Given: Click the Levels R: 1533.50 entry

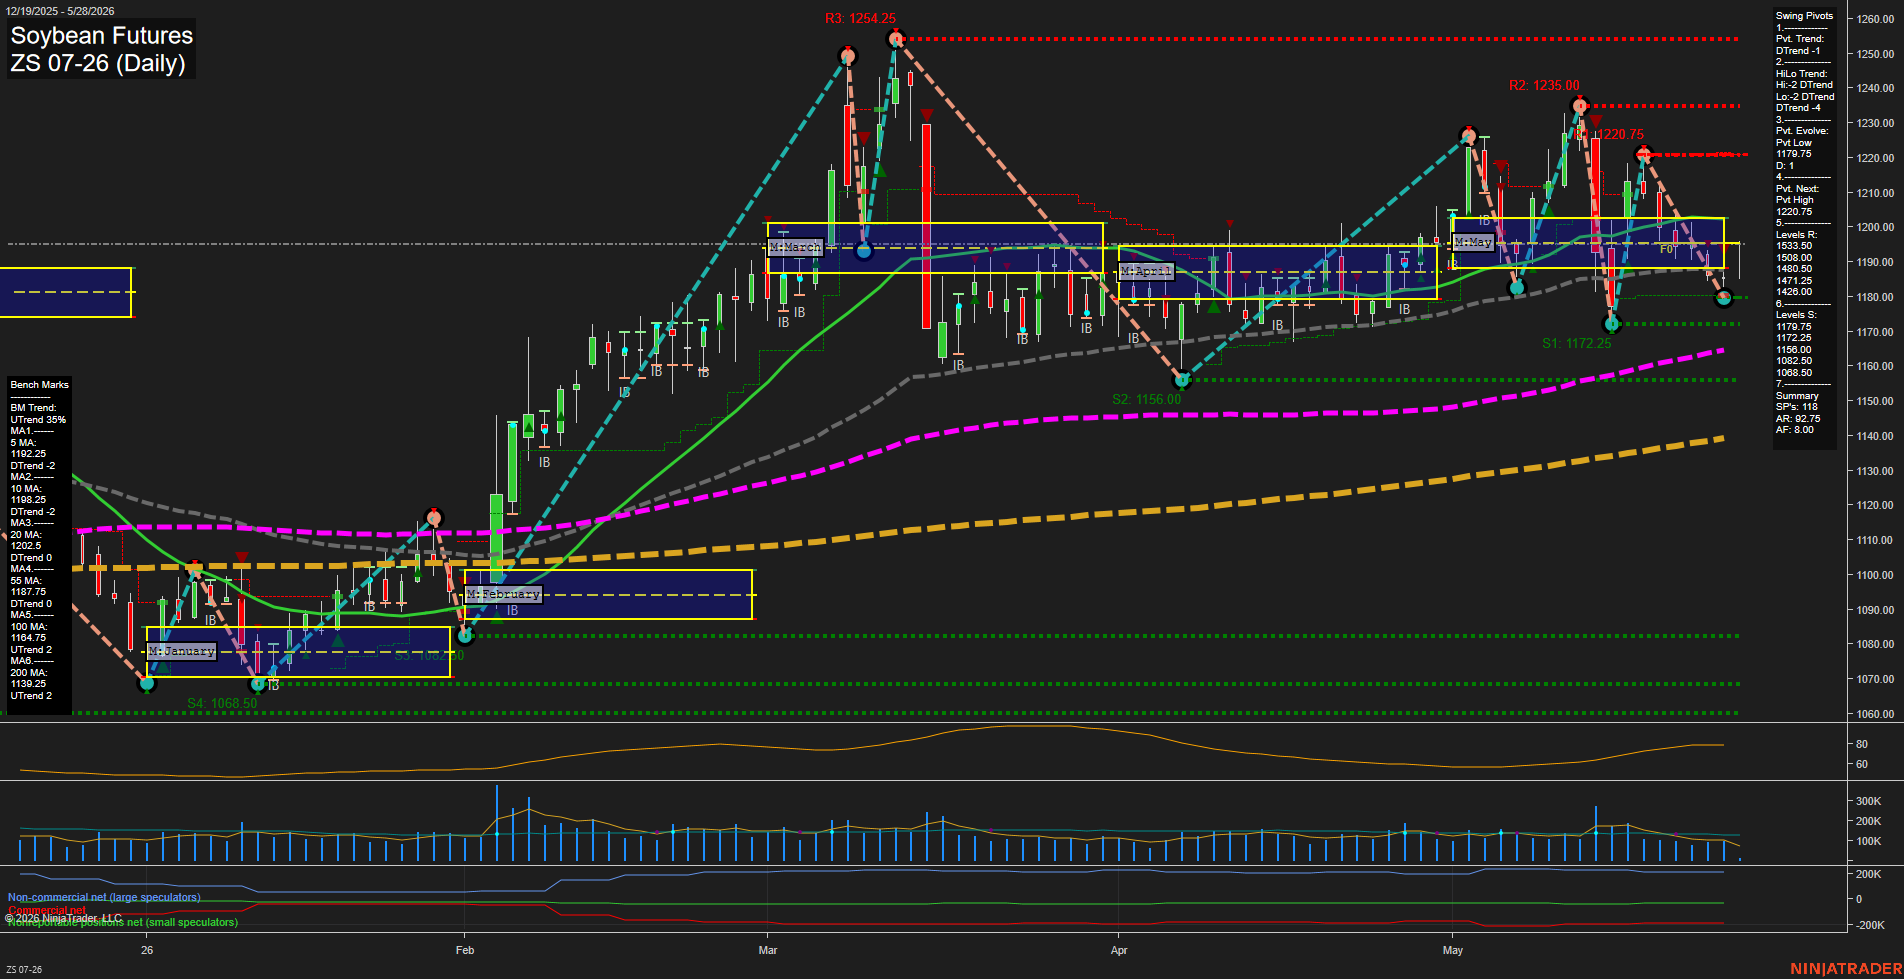Looking at the screenshot, I should point(1794,246).
